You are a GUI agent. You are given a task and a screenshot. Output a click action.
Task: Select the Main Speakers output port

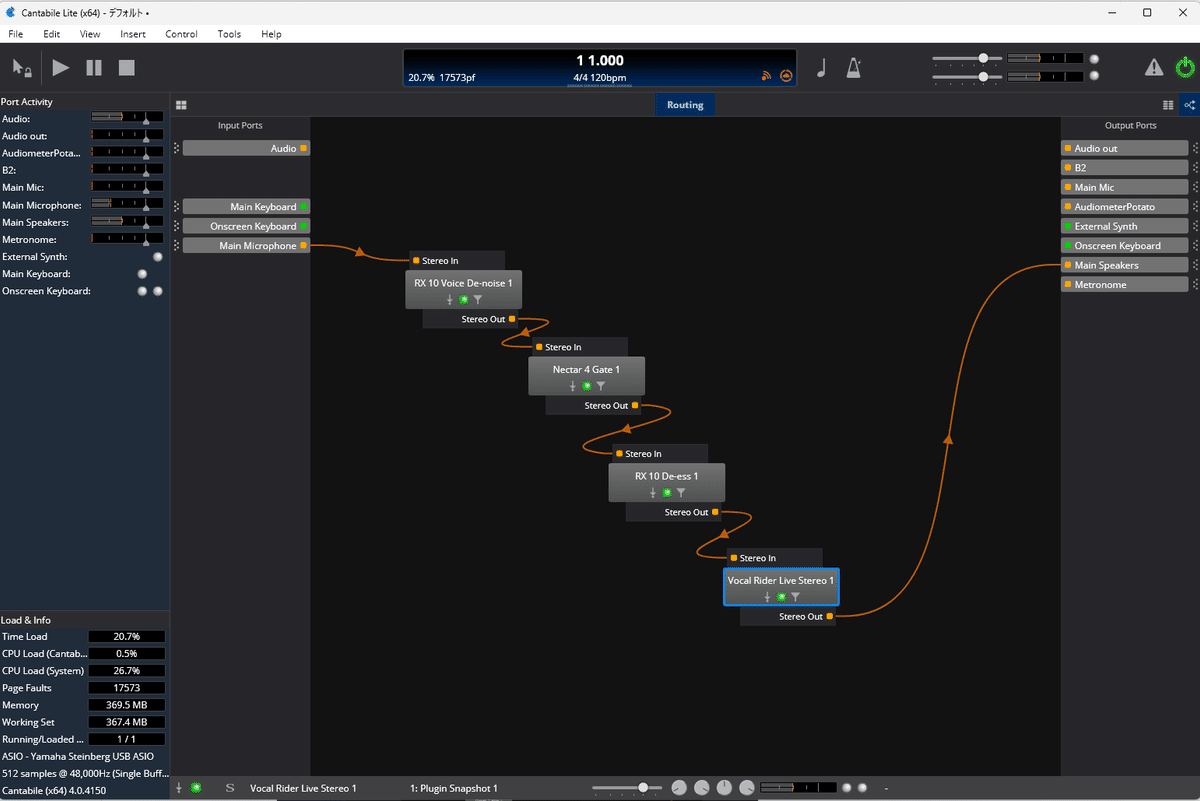[1125, 265]
